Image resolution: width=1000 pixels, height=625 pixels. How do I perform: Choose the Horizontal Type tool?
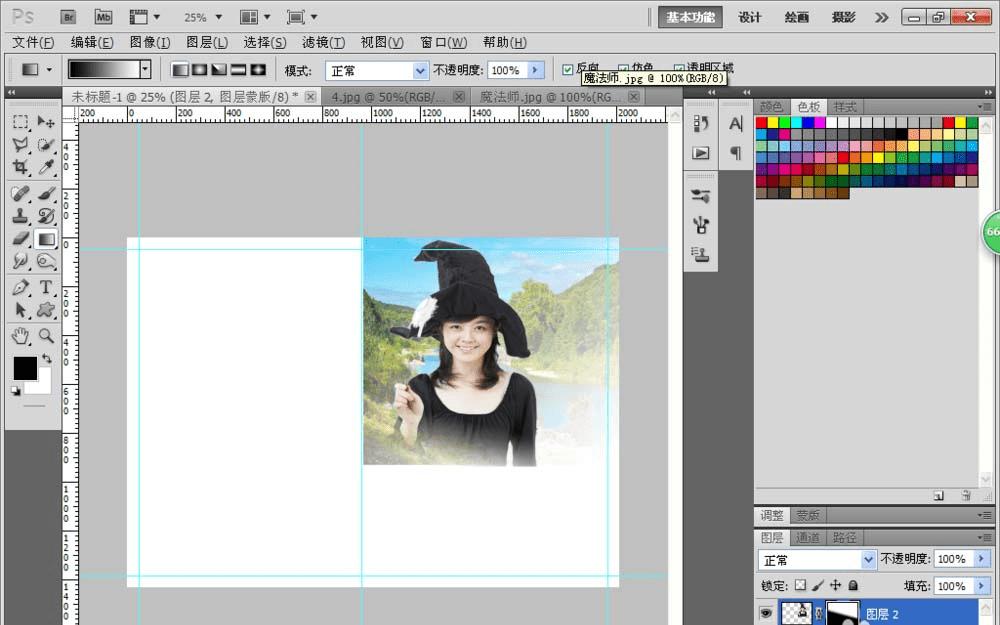click(x=46, y=287)
